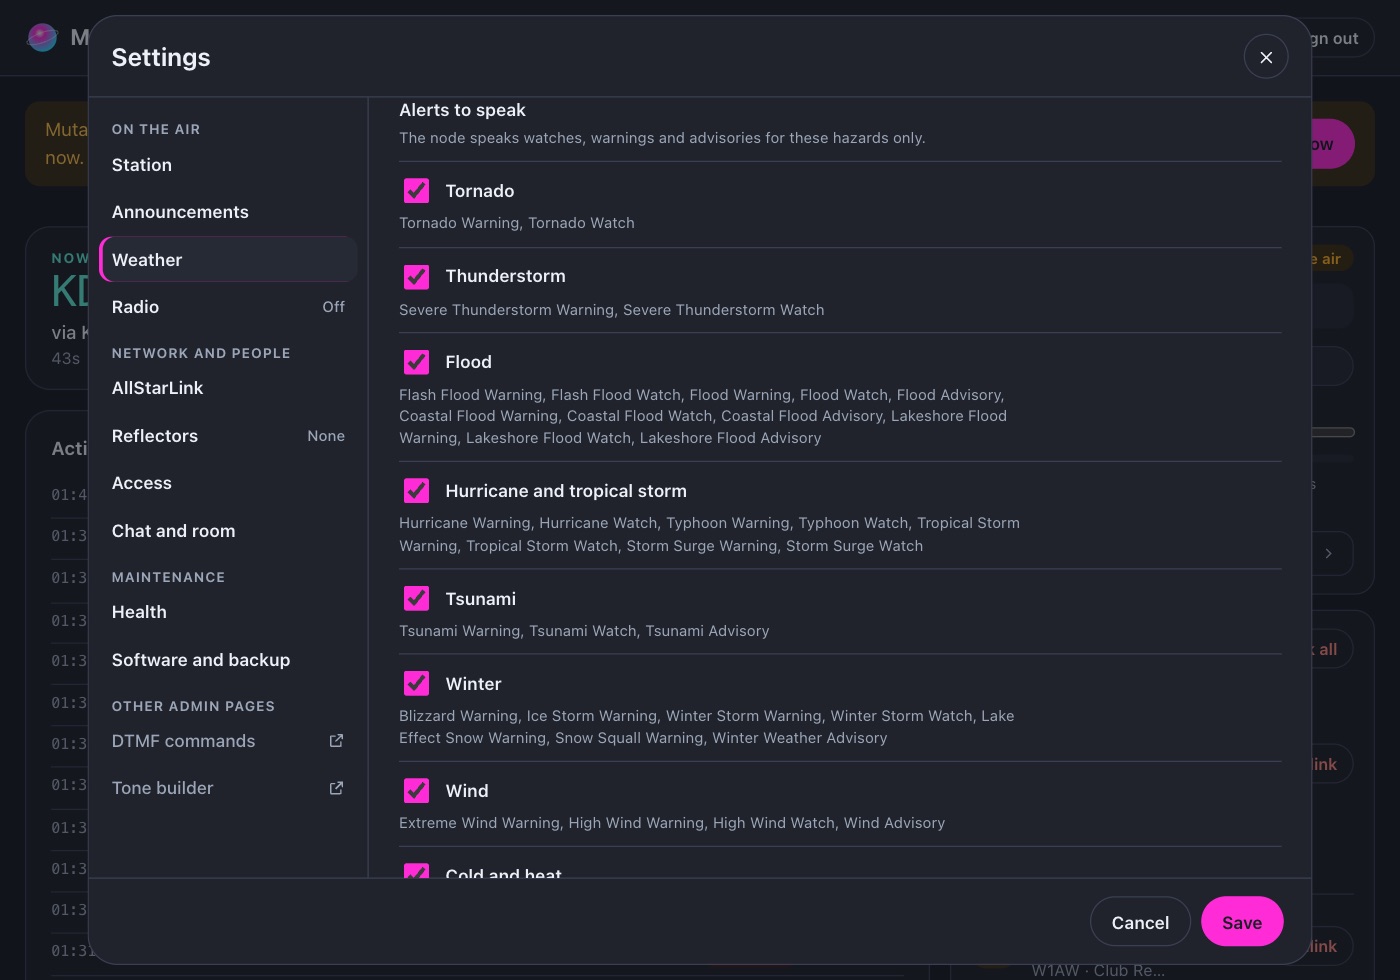This screenshot has width=1400, height=980.
Task: Save the settings
Action: [x=1242, y=922]
